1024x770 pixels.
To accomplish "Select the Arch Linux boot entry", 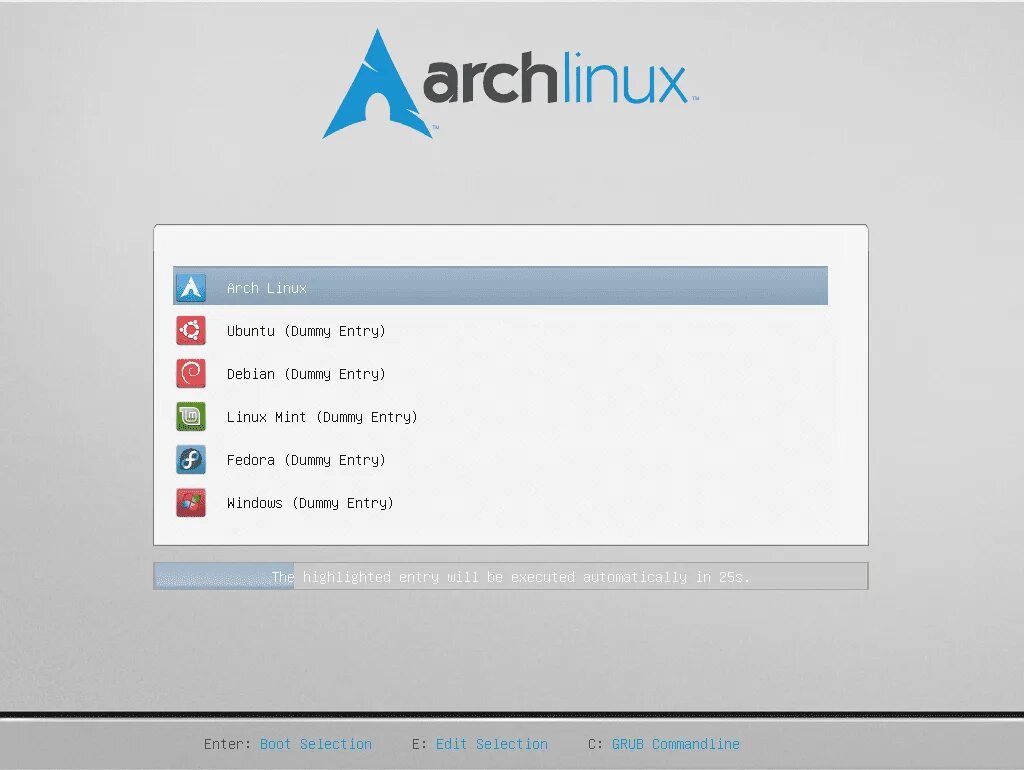I will tap(500, 285).
